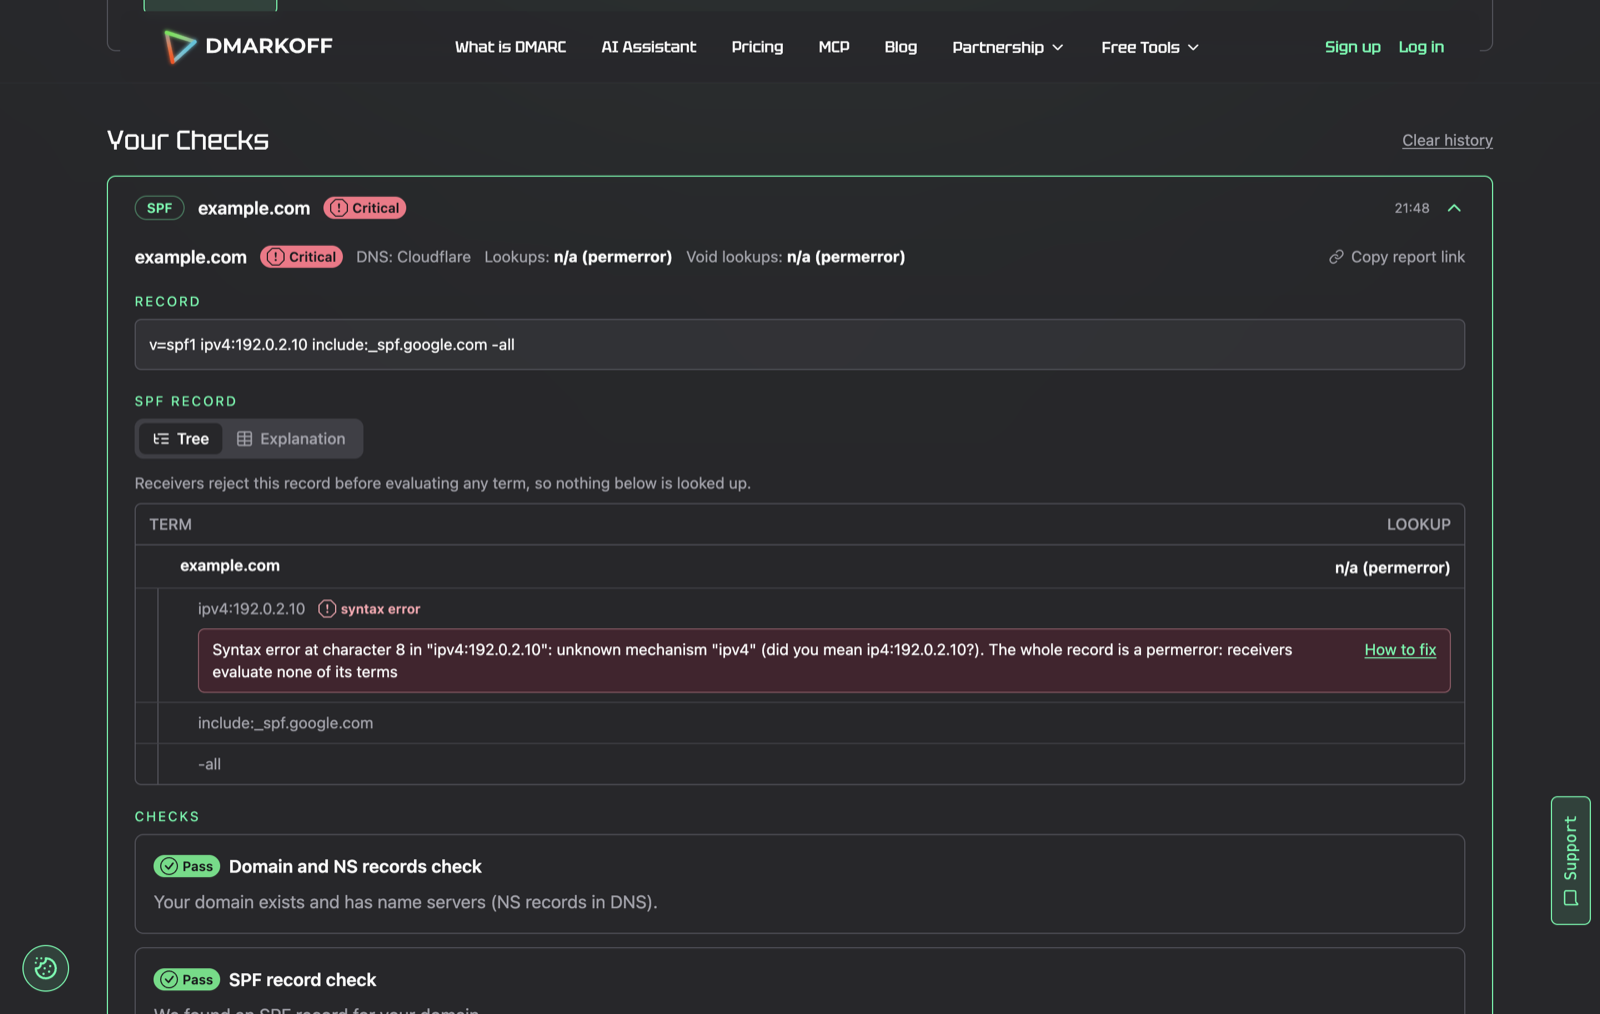Select the example.com tree row
The width and height of the screenshot is (1600, 1014).
pyautogui.click(x=800, y=566)
